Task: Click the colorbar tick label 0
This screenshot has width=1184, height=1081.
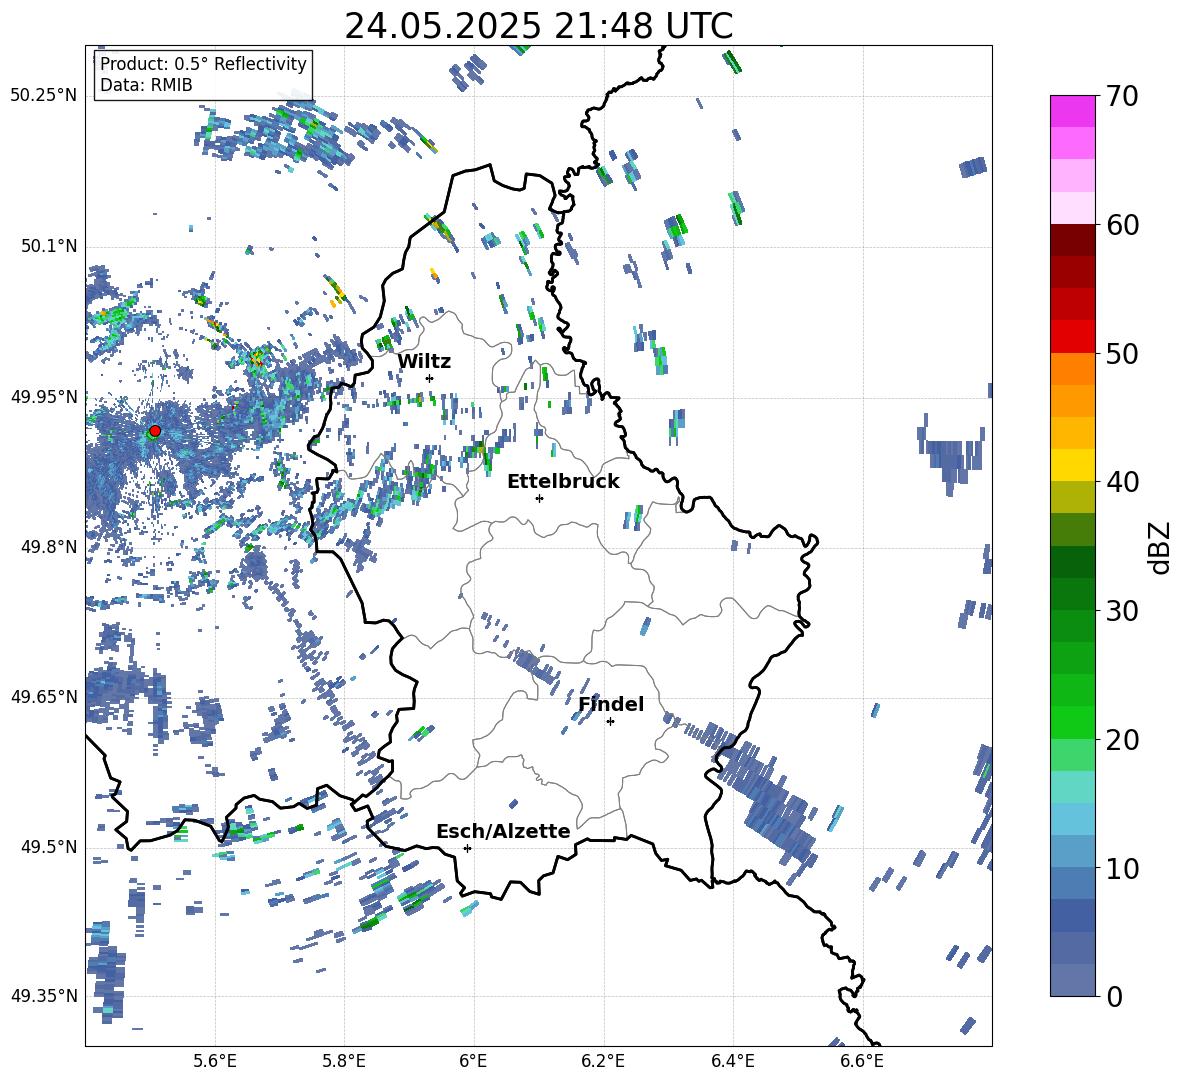Action: pyautogui.click(x=1114, y=996)
